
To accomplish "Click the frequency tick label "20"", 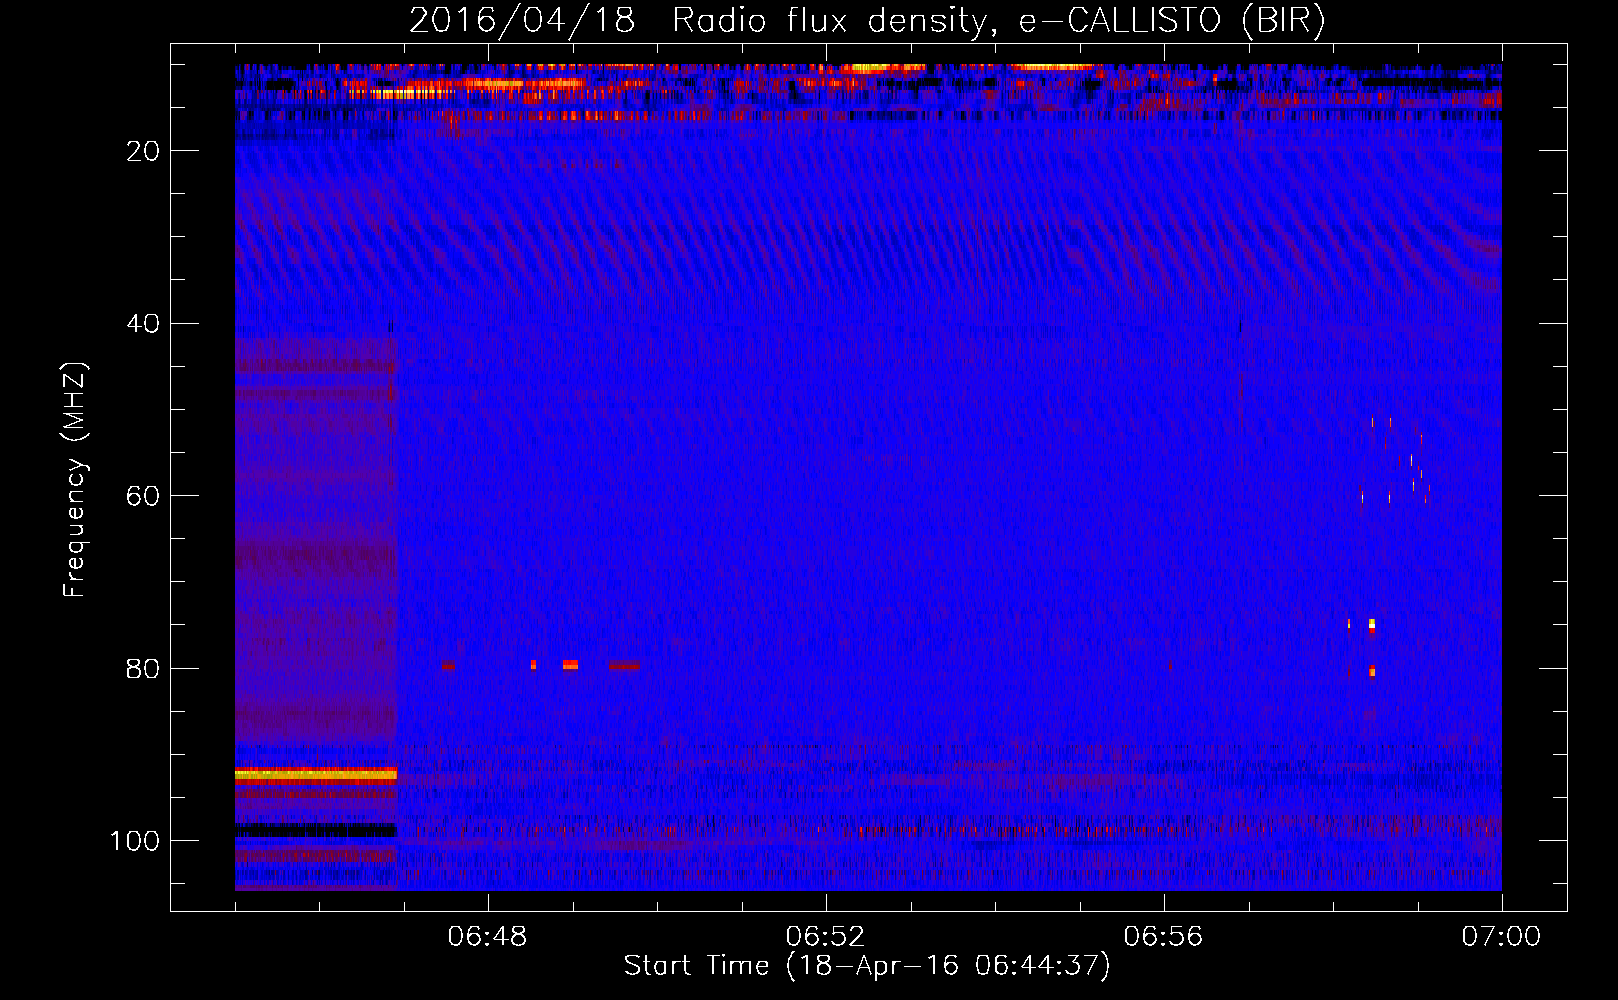I will [x=143, y=151].
